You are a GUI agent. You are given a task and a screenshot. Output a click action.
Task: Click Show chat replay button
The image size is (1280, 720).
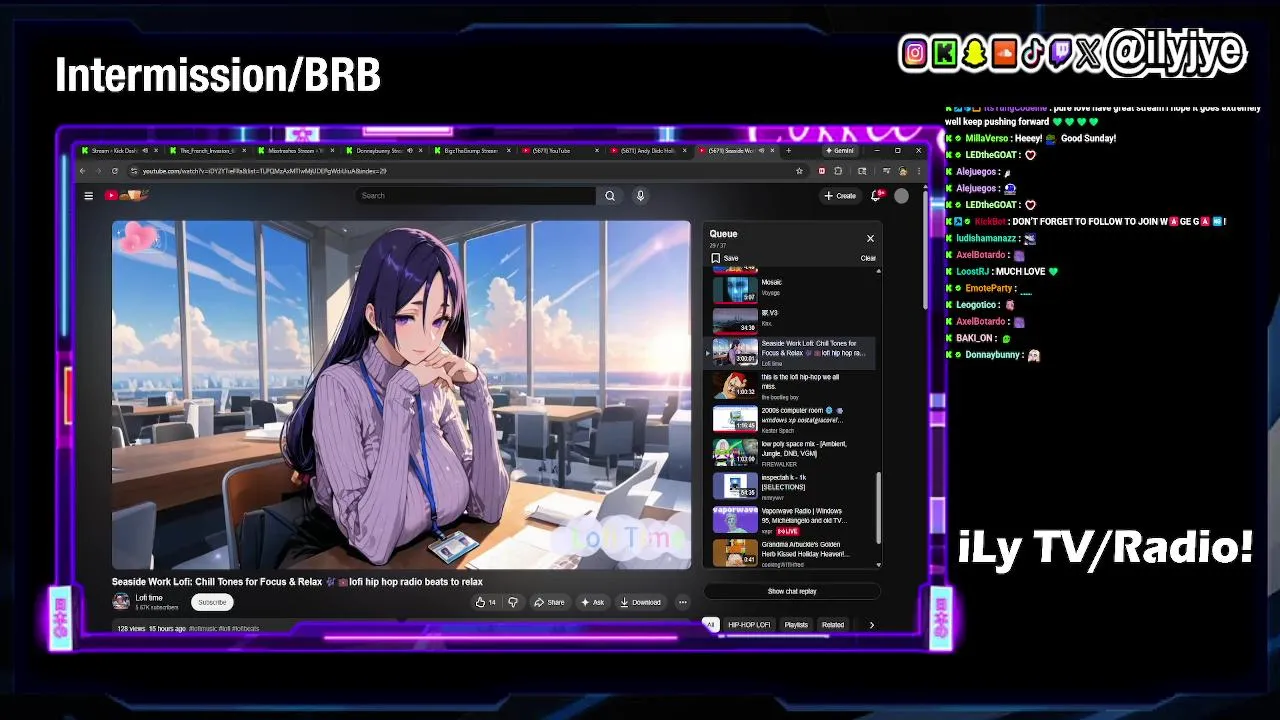coord(792,591)
